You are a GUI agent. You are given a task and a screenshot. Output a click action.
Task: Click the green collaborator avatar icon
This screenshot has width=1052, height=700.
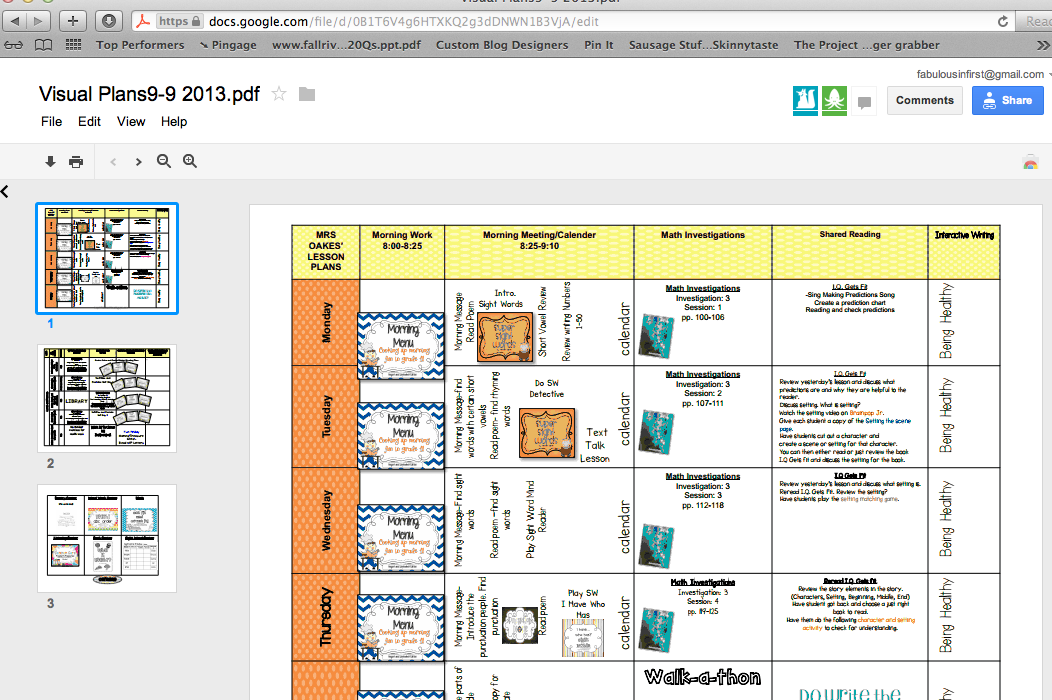coord(835,101)
